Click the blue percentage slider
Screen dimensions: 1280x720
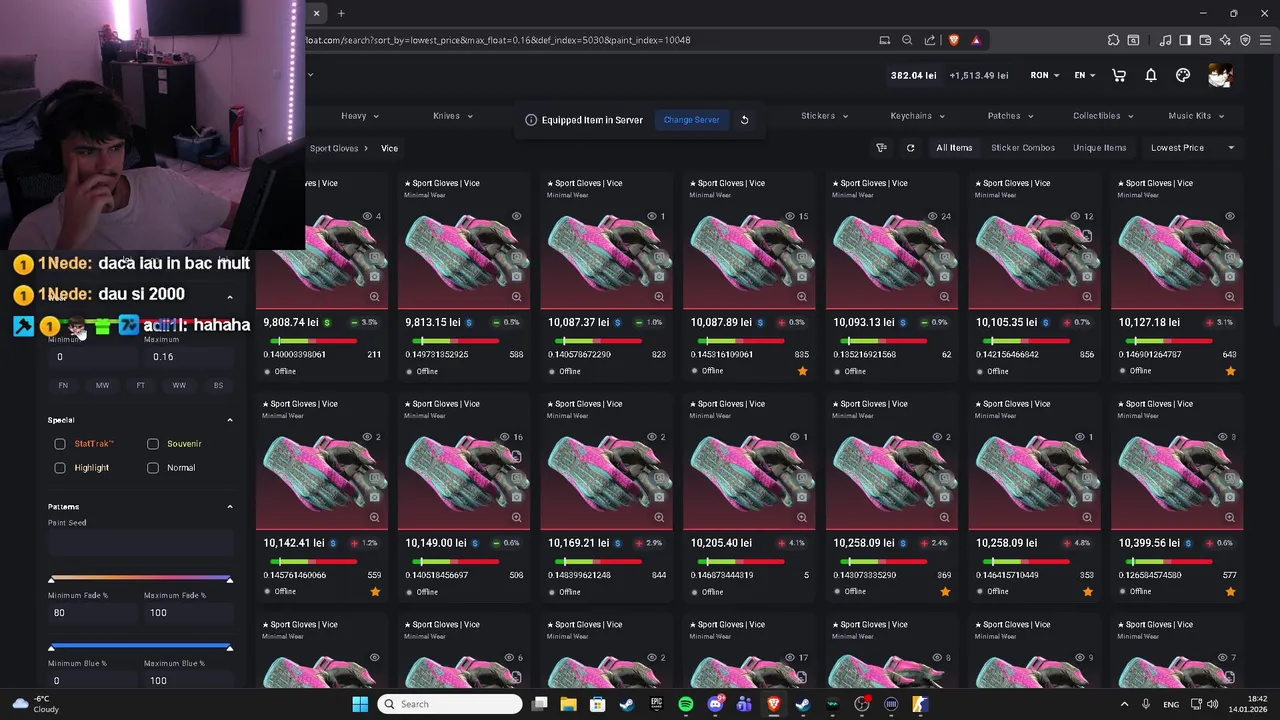pyautogui.click(x=140, y=647)
